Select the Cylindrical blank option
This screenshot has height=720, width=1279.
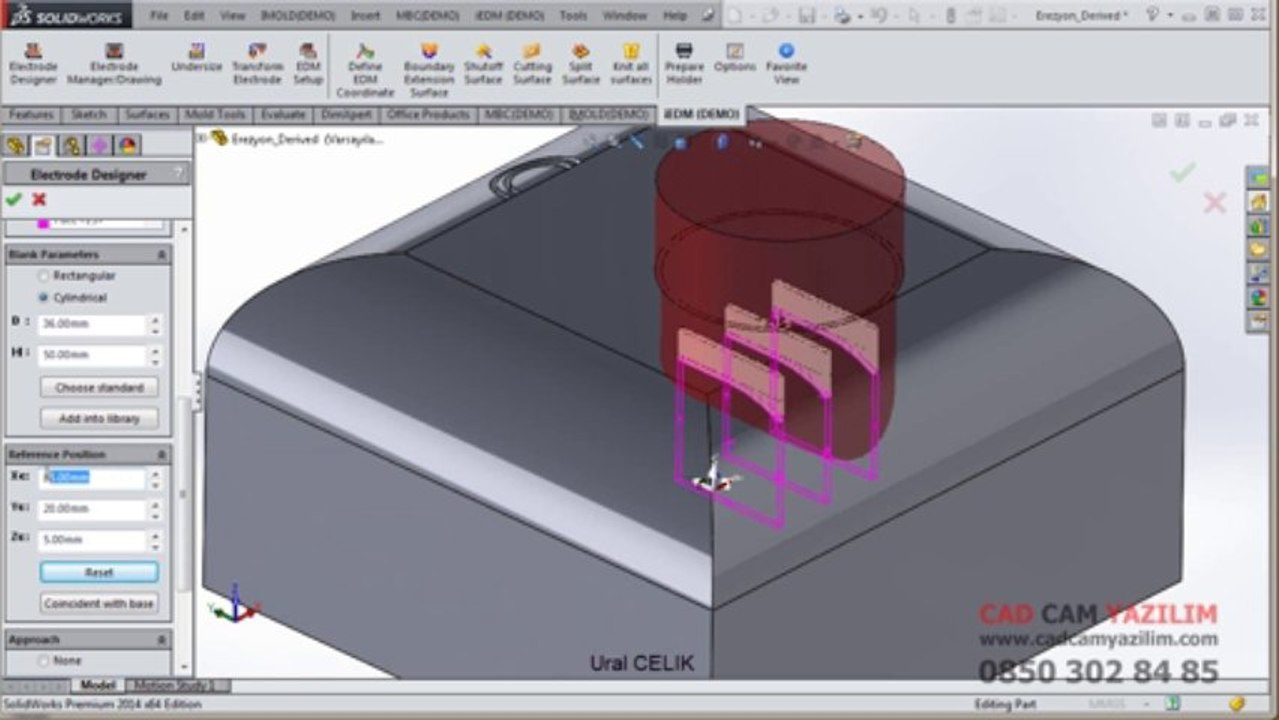click(43, 298)
